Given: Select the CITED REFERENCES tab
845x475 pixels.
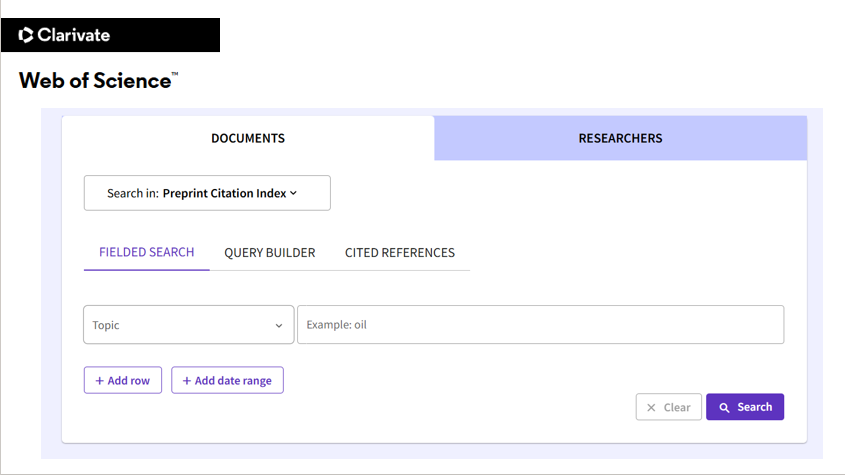Looking at the screenshot, I should click(x=400, y=252).
